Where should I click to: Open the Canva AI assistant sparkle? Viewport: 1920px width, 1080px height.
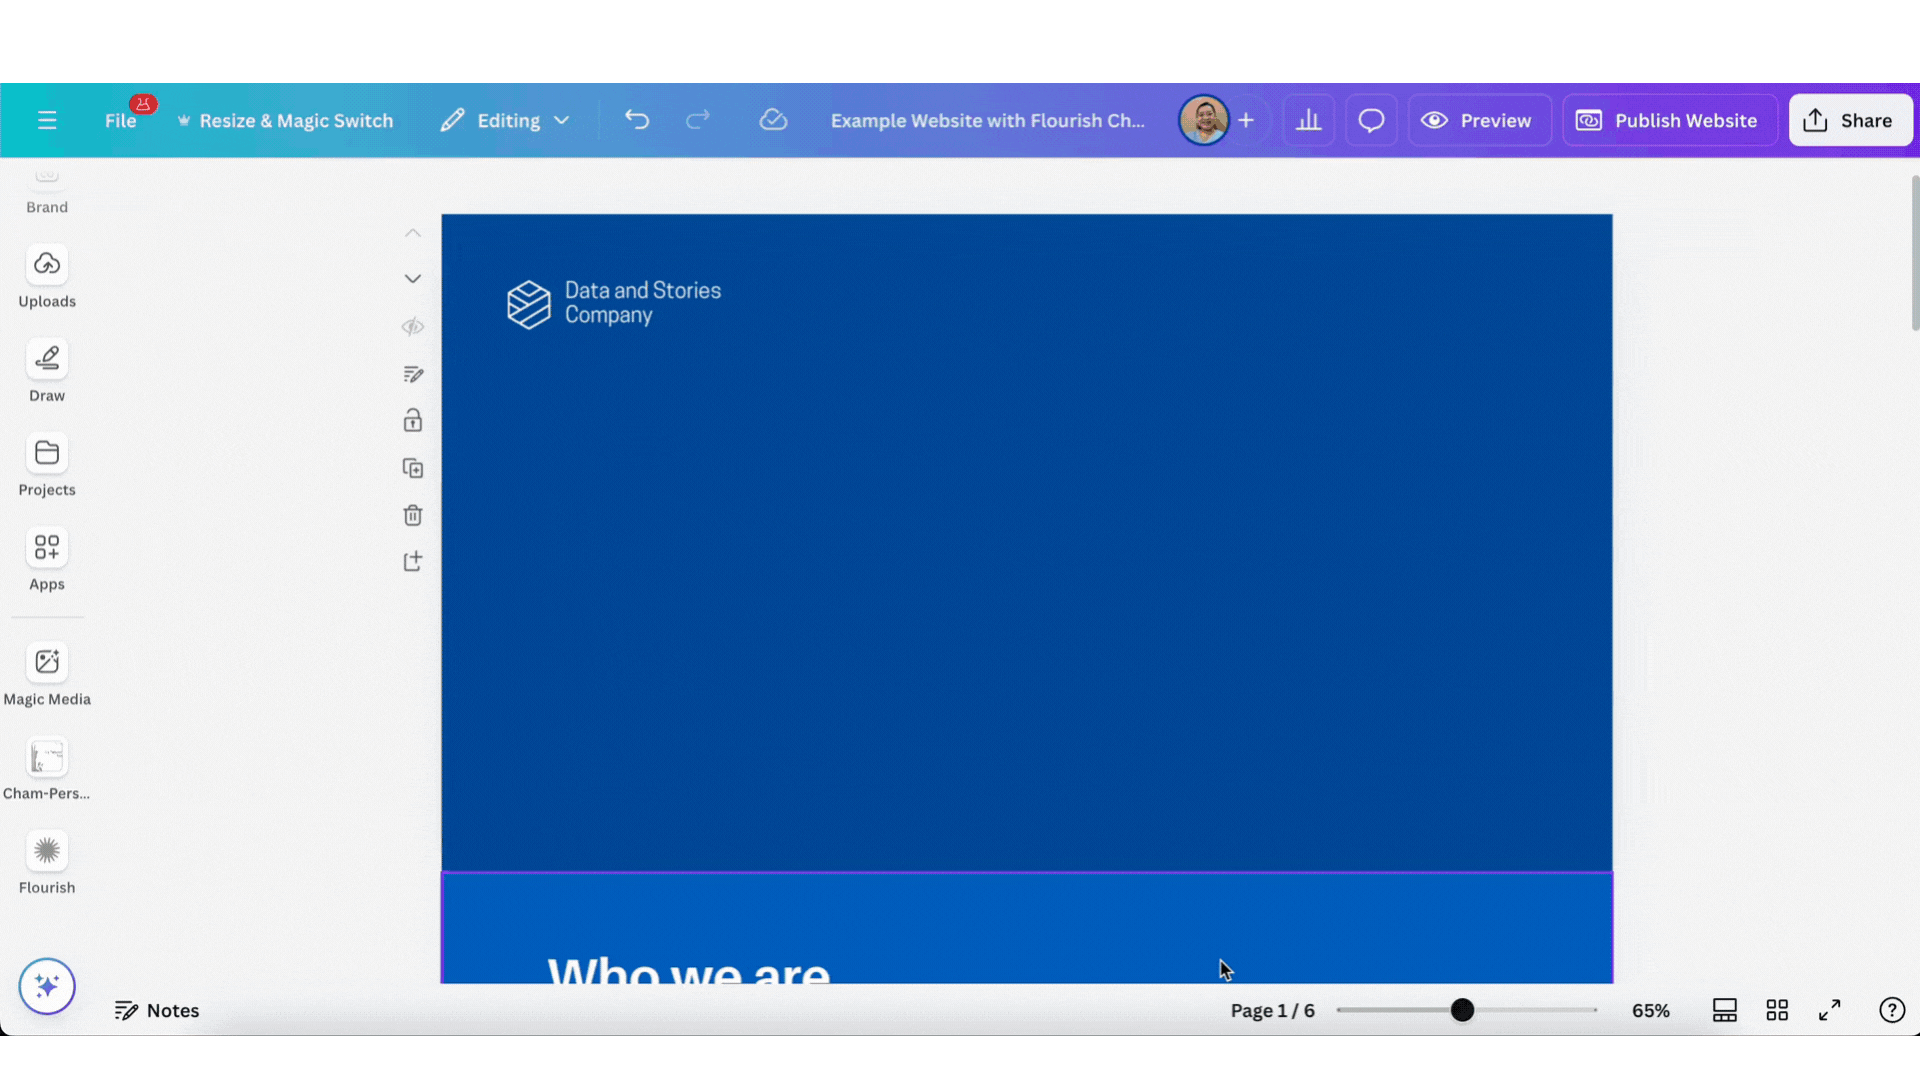[x=46, y=986]
